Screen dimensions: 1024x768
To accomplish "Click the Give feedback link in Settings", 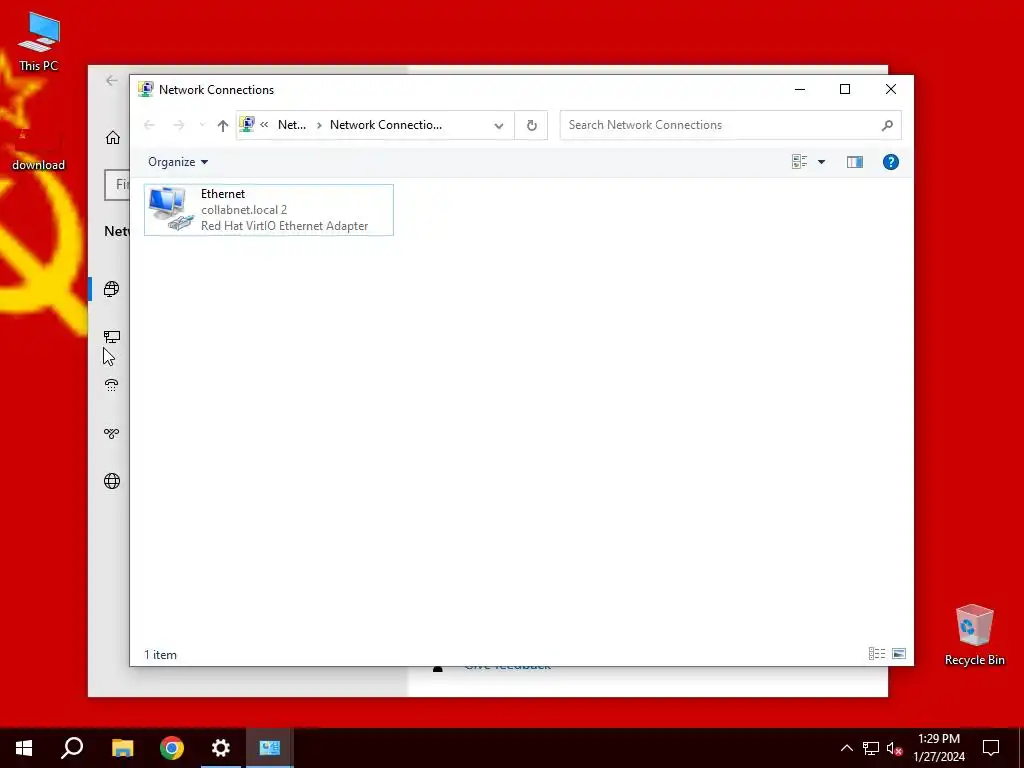I will tap(507, 667).
